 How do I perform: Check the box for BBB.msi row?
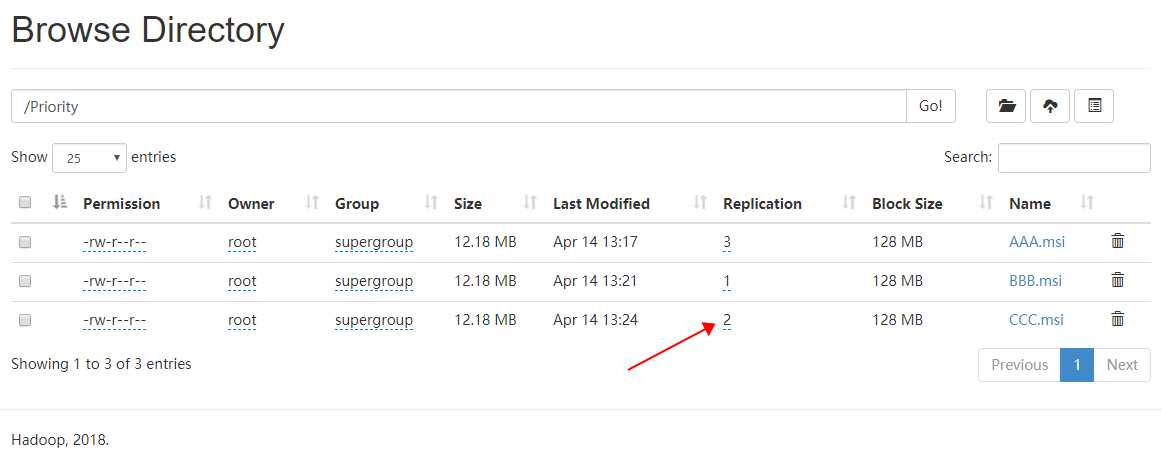tap(25, 281)
